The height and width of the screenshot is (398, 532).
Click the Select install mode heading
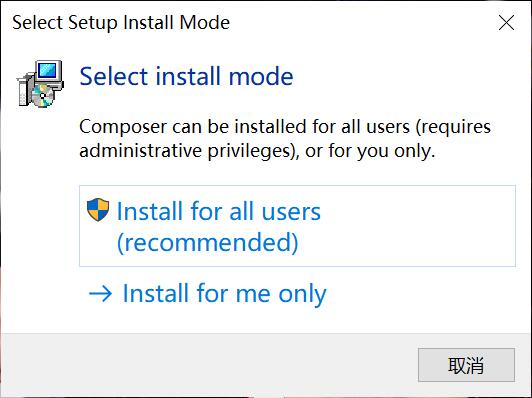[x=186, y=76]
